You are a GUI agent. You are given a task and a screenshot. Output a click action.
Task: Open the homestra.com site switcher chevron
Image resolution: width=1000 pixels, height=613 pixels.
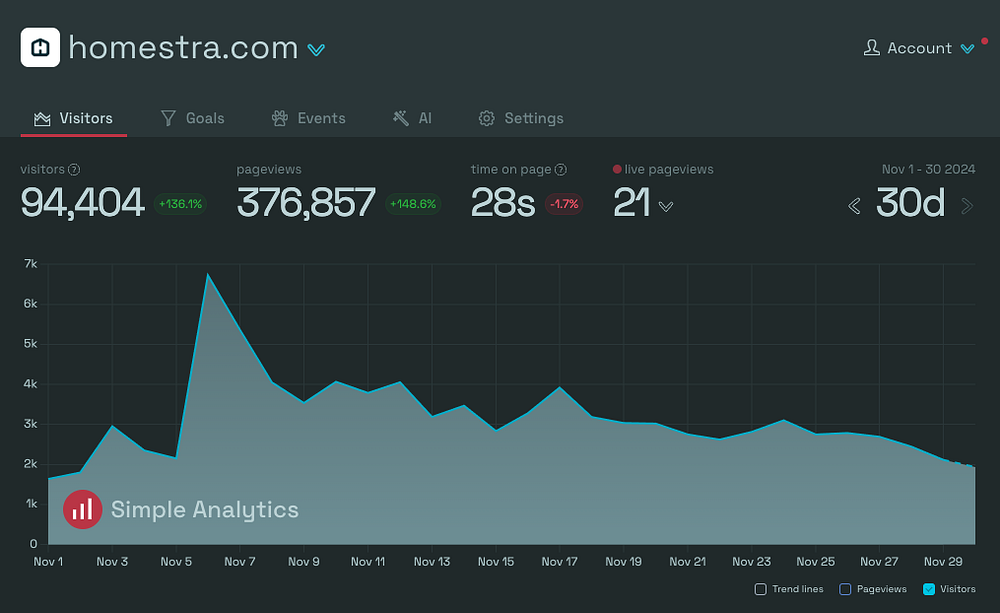316,50
